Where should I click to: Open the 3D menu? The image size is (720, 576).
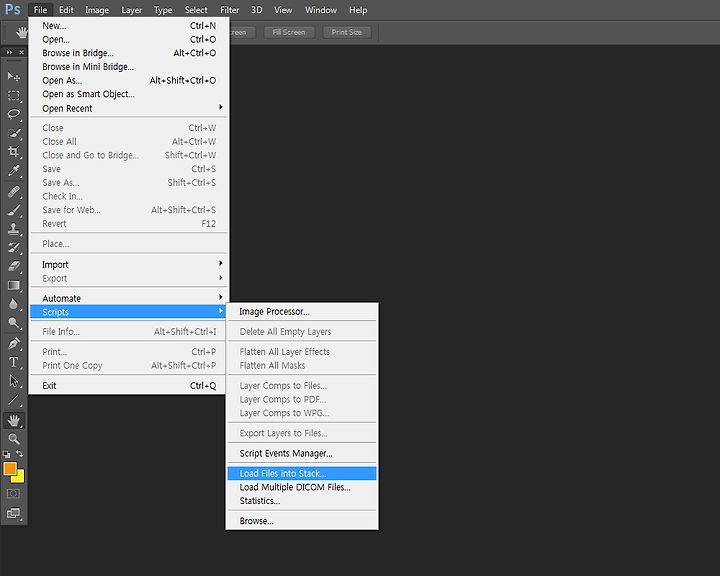click(257, 10)
